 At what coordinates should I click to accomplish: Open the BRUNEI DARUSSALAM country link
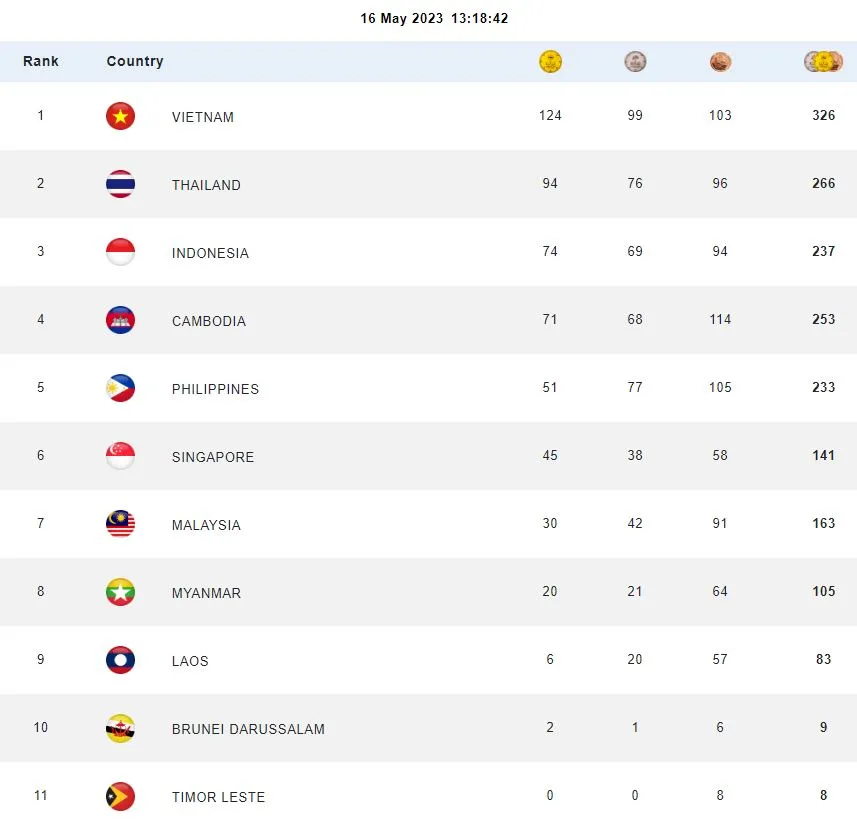point(248,729)
